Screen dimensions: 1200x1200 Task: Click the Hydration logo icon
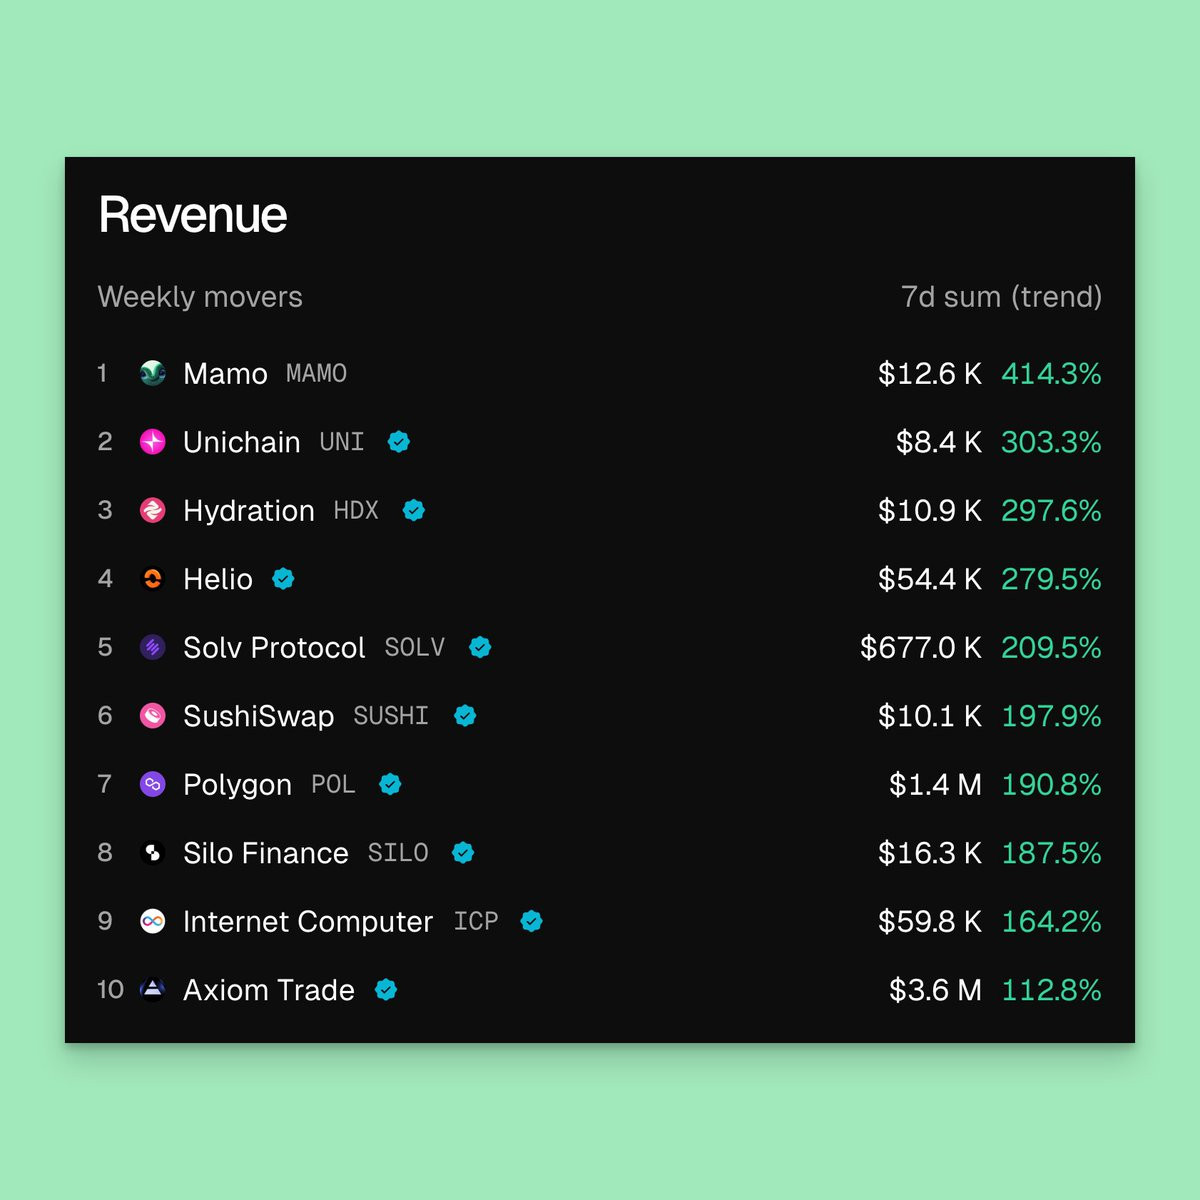(153, 510)
